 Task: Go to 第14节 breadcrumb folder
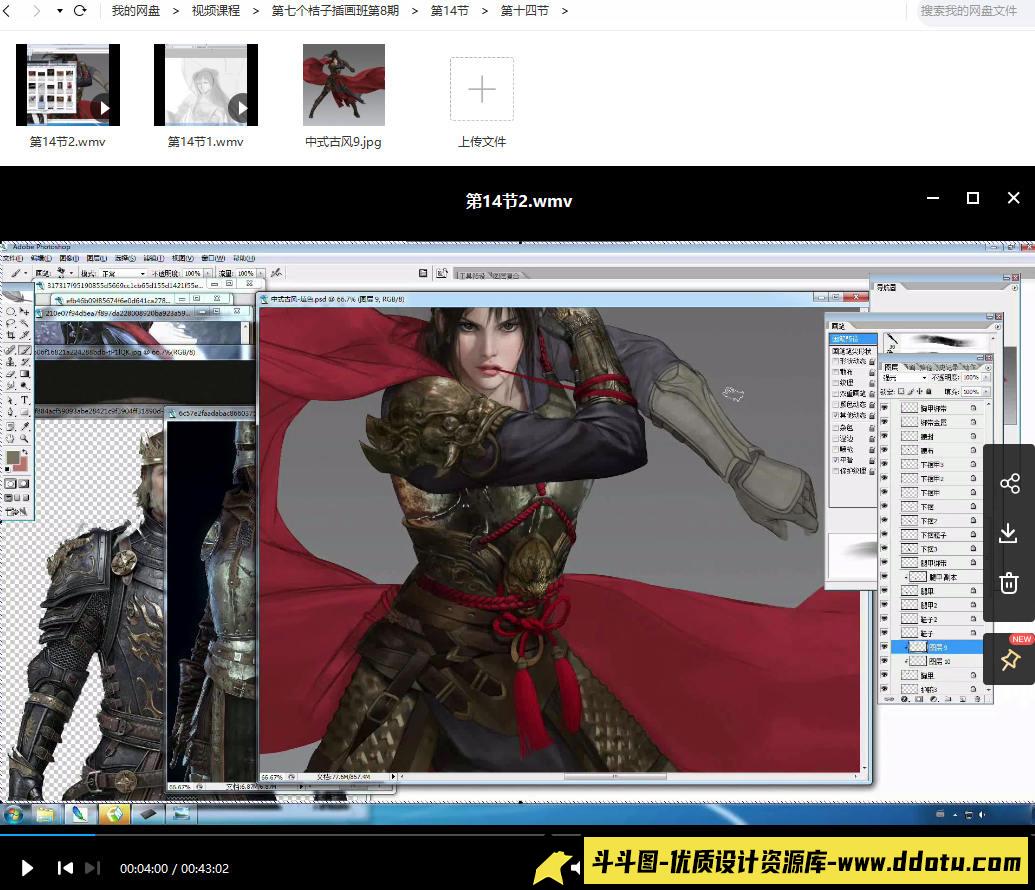pos(450,11)
